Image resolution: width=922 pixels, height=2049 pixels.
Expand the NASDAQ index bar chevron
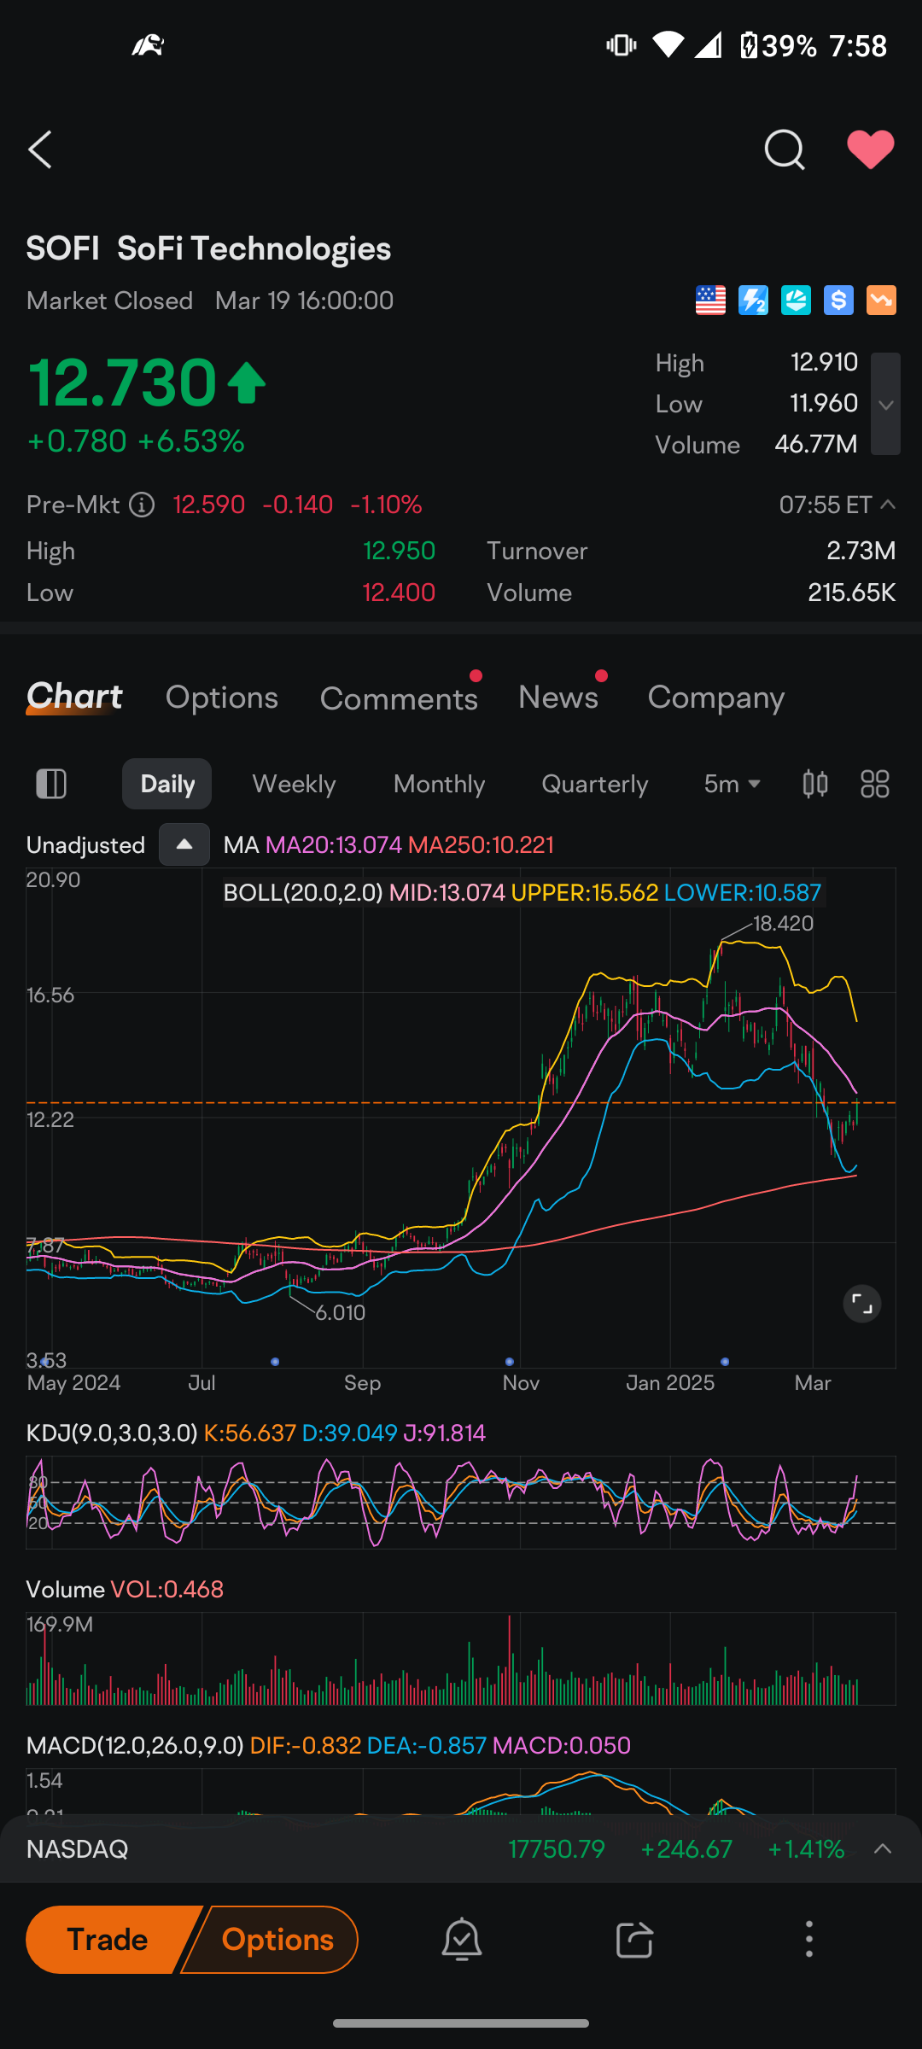(882, 1849)
